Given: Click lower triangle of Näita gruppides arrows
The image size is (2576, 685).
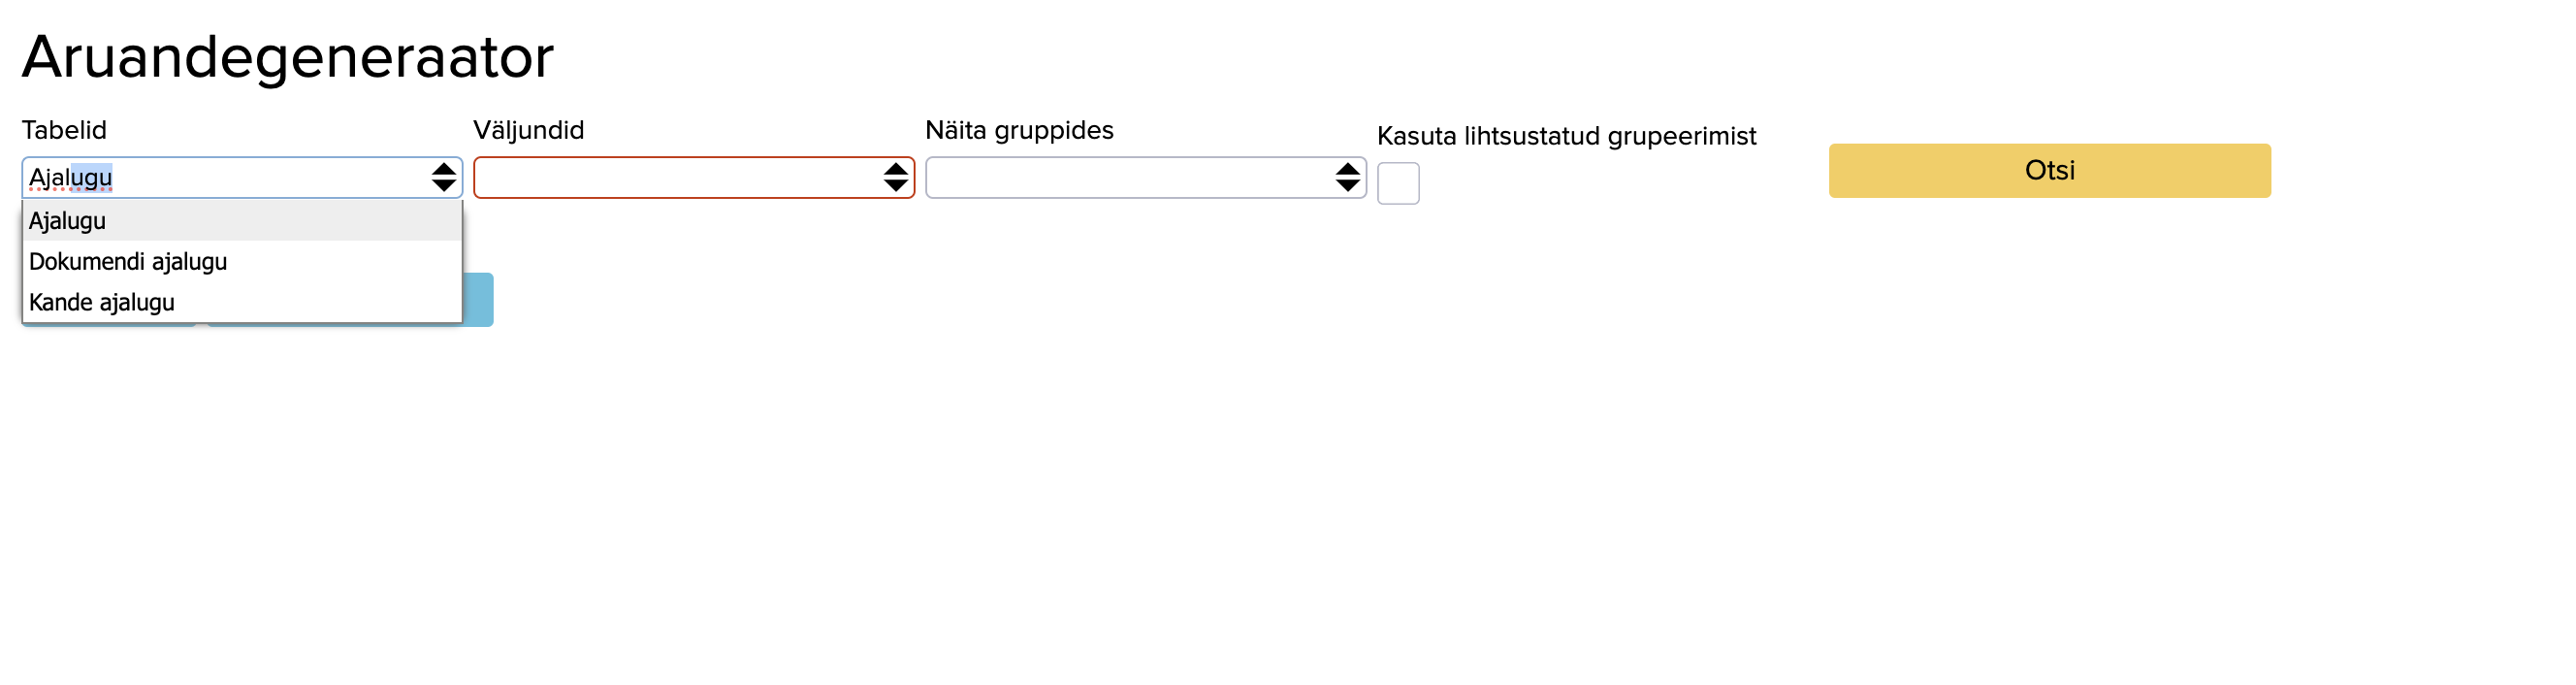Looking at the screenshot, I should pos(1347,186).
